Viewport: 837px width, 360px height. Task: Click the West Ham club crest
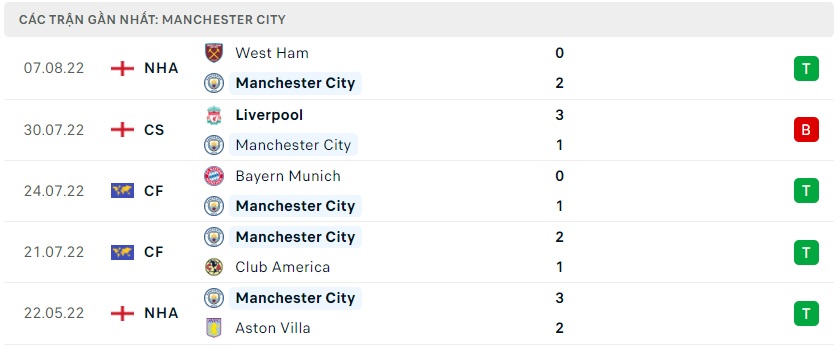214,53
